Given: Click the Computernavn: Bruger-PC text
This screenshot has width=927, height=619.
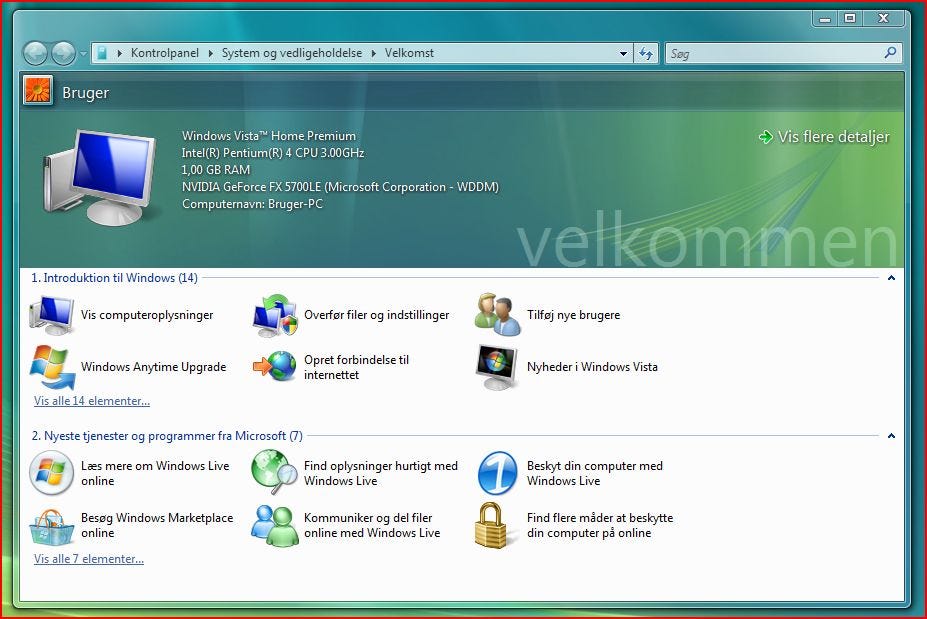Looking at the screenshot, I should [252, 204].
